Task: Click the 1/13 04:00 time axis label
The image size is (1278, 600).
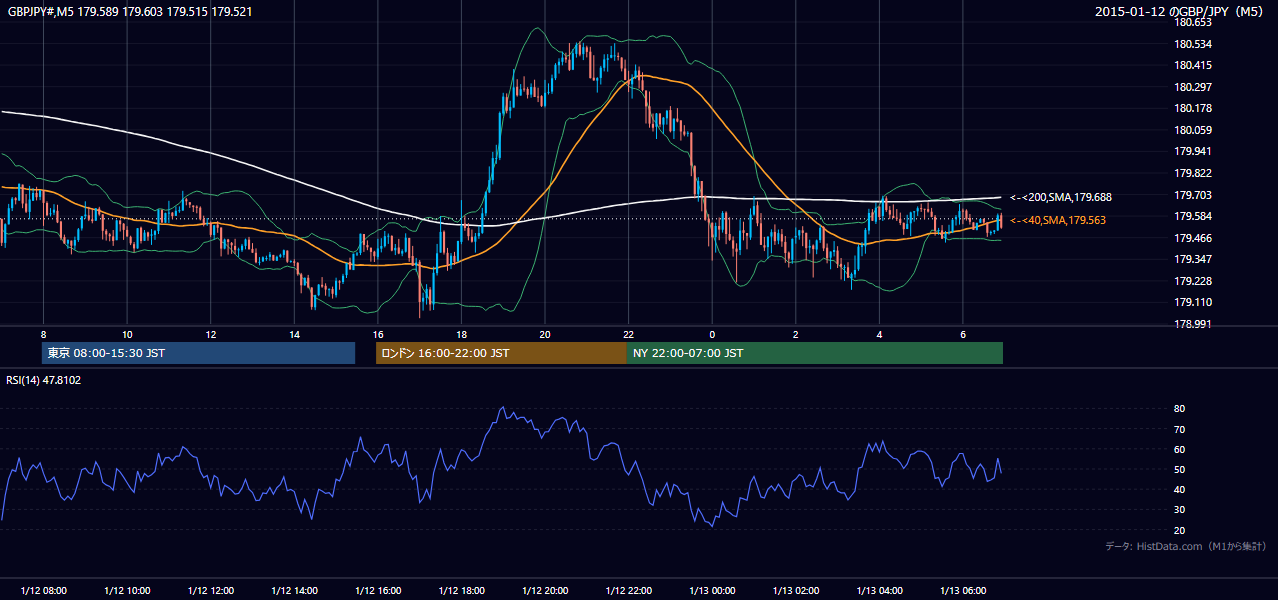Action: pos(880,590)
